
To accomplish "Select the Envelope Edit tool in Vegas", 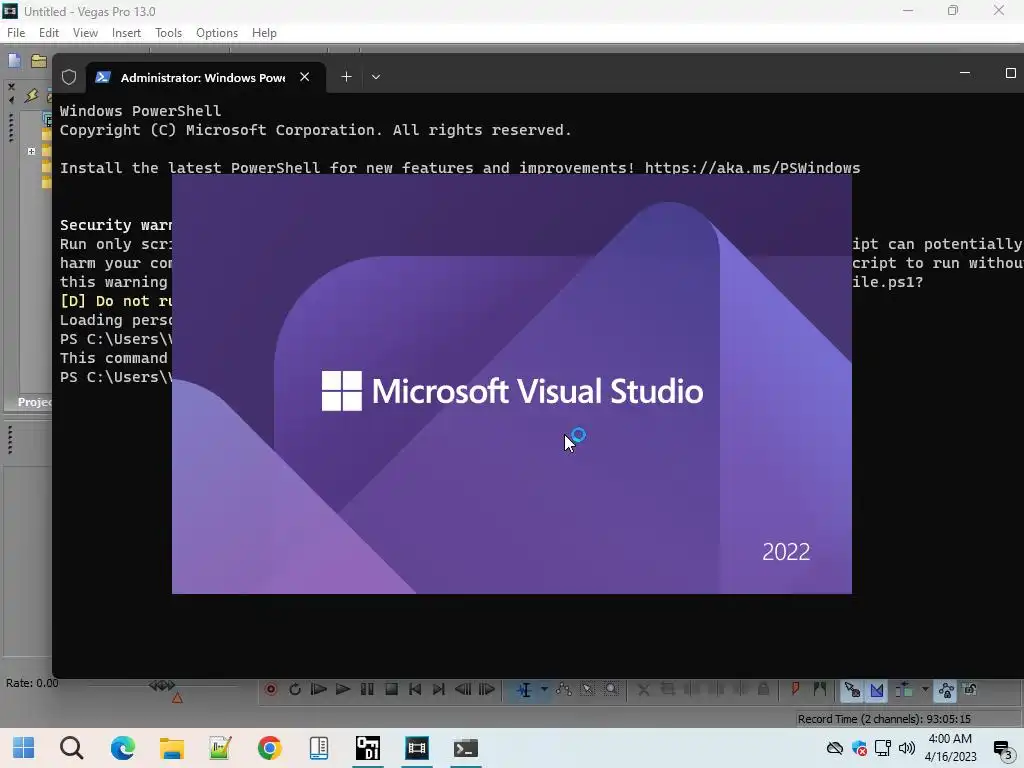I will tap(564, 689).
